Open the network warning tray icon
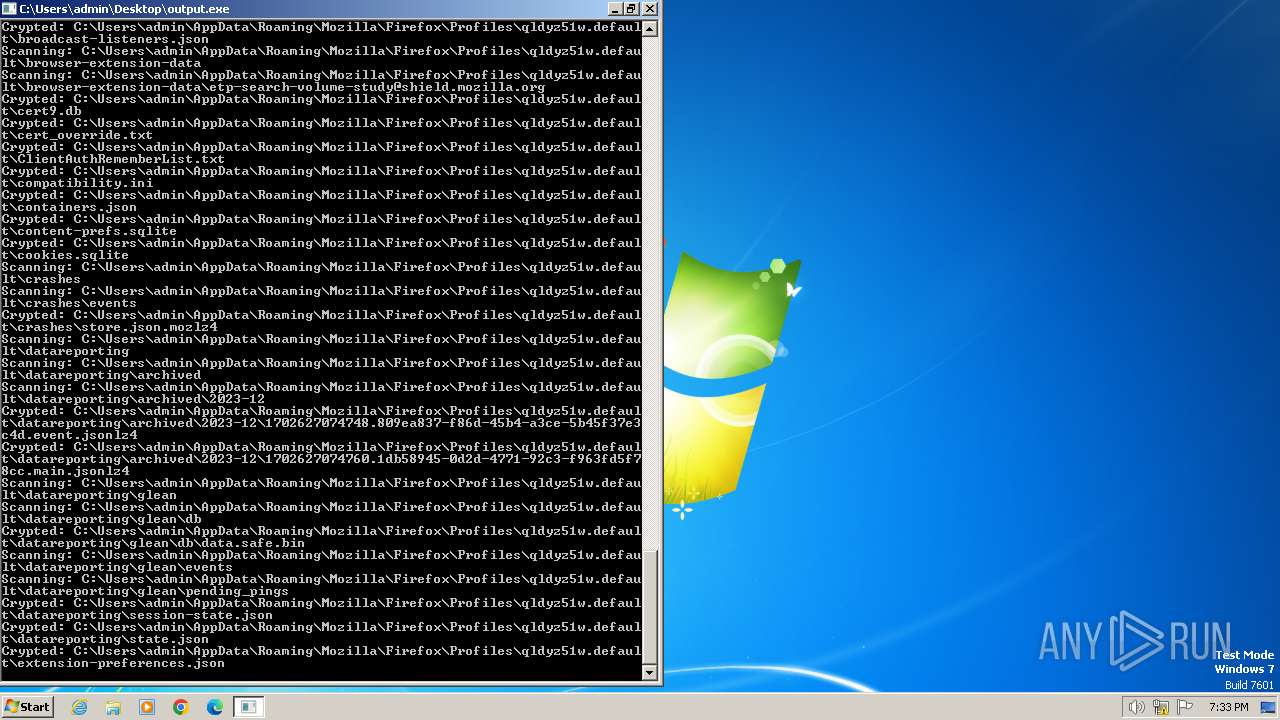This screenshot has width=1280, height=720. click(x=1160, y=707)
